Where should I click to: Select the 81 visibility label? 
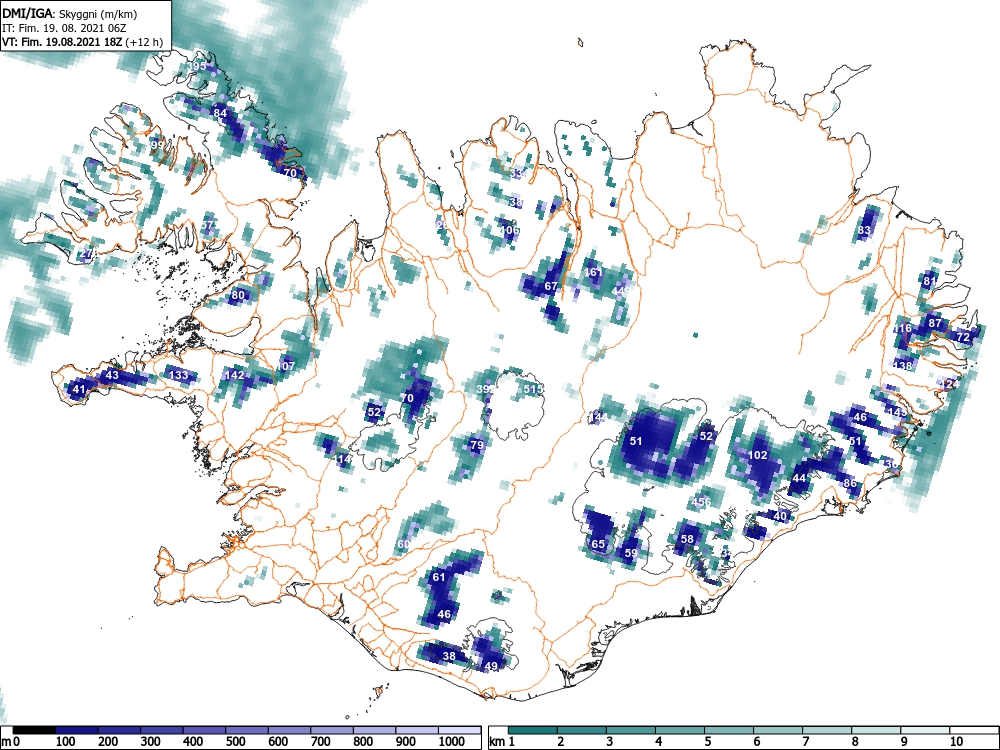coord(930,281)
